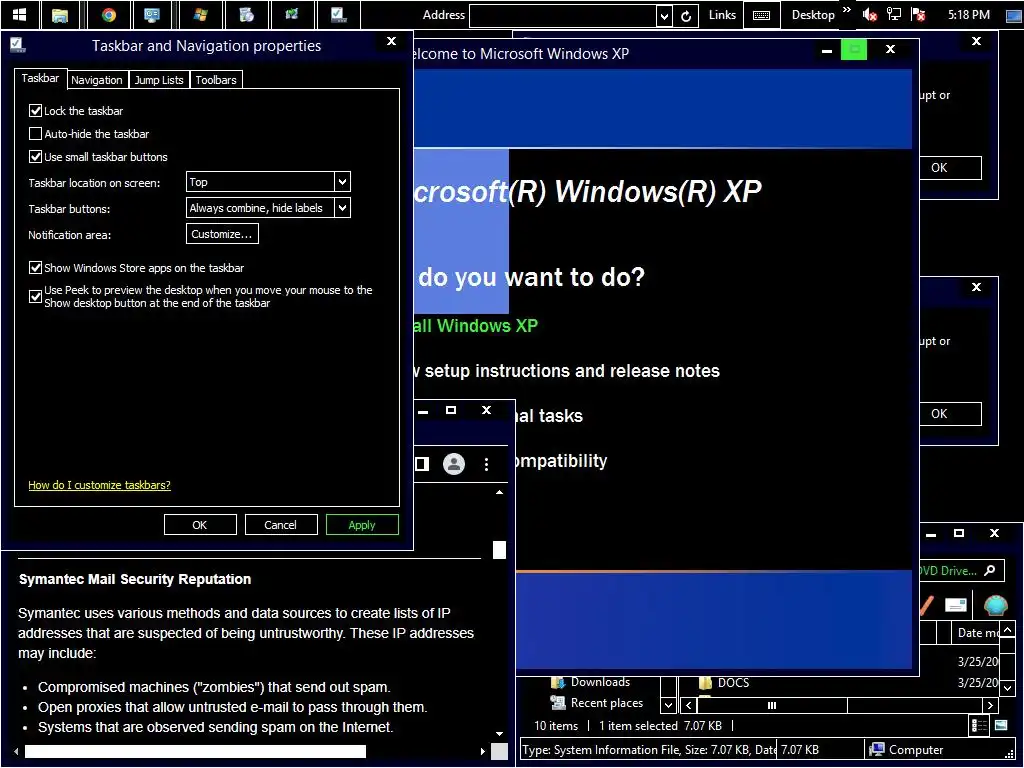Switch Explorer to details view icon

click(x=979, y=725)
